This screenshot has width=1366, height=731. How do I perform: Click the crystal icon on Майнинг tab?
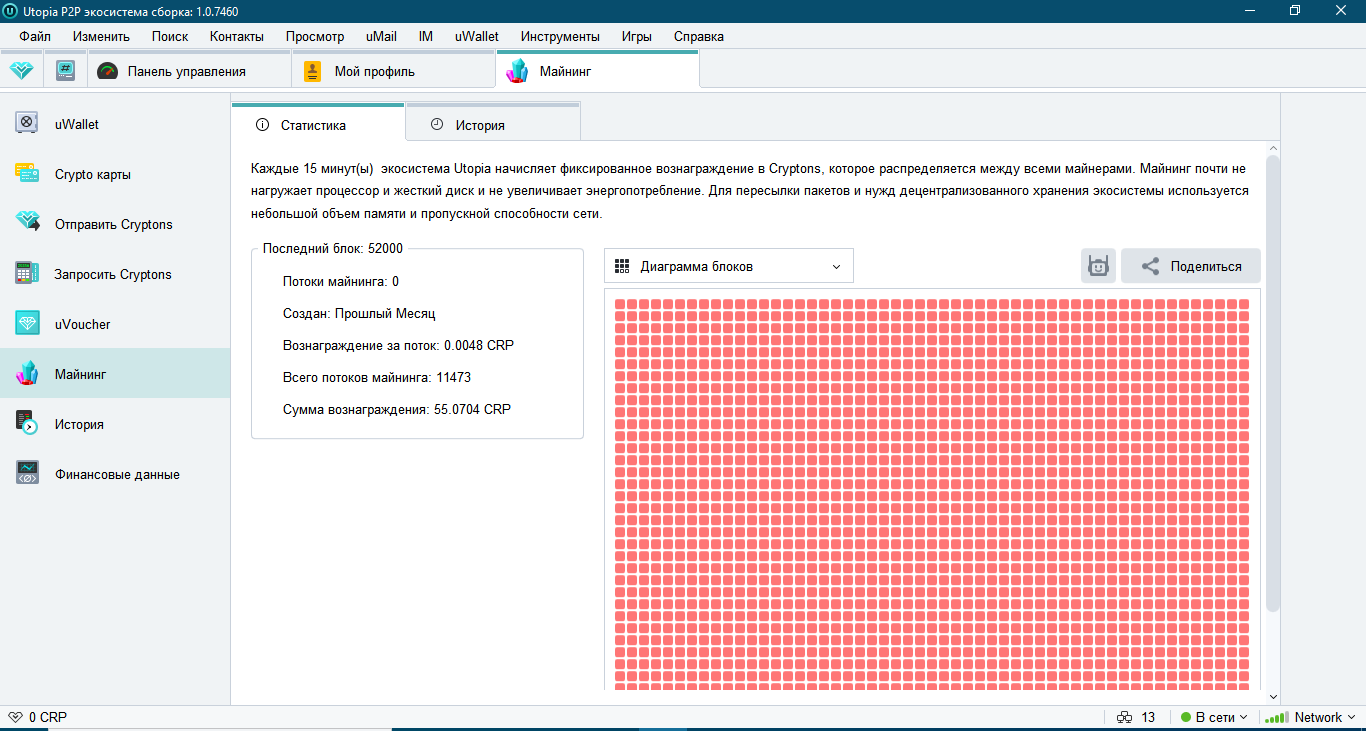coord(517,71)
